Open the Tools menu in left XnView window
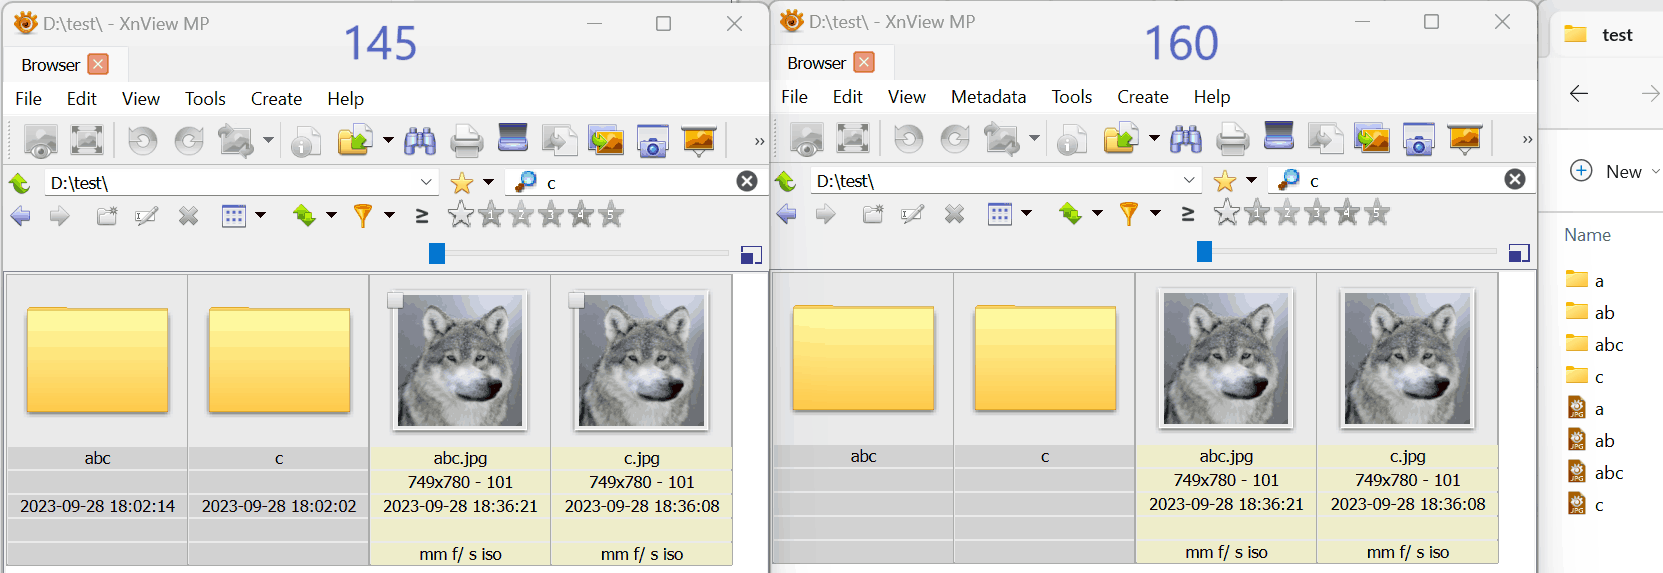Viewport: 1663px width, 573px height. tap(205, 99)
